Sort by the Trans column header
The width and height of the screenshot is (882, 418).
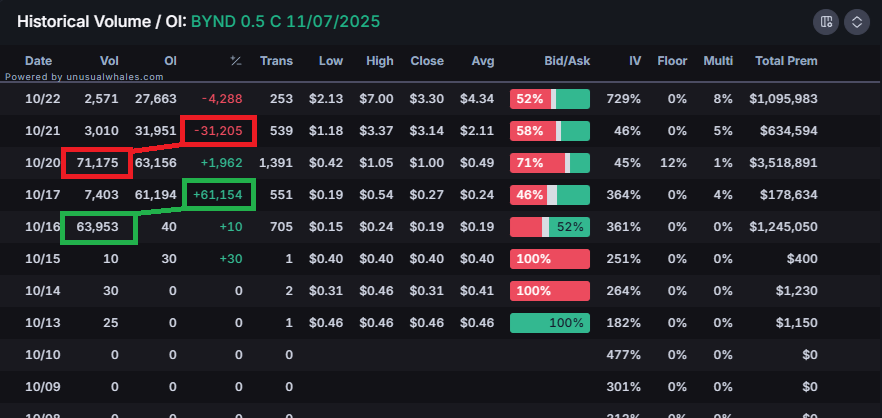(276, 61)
